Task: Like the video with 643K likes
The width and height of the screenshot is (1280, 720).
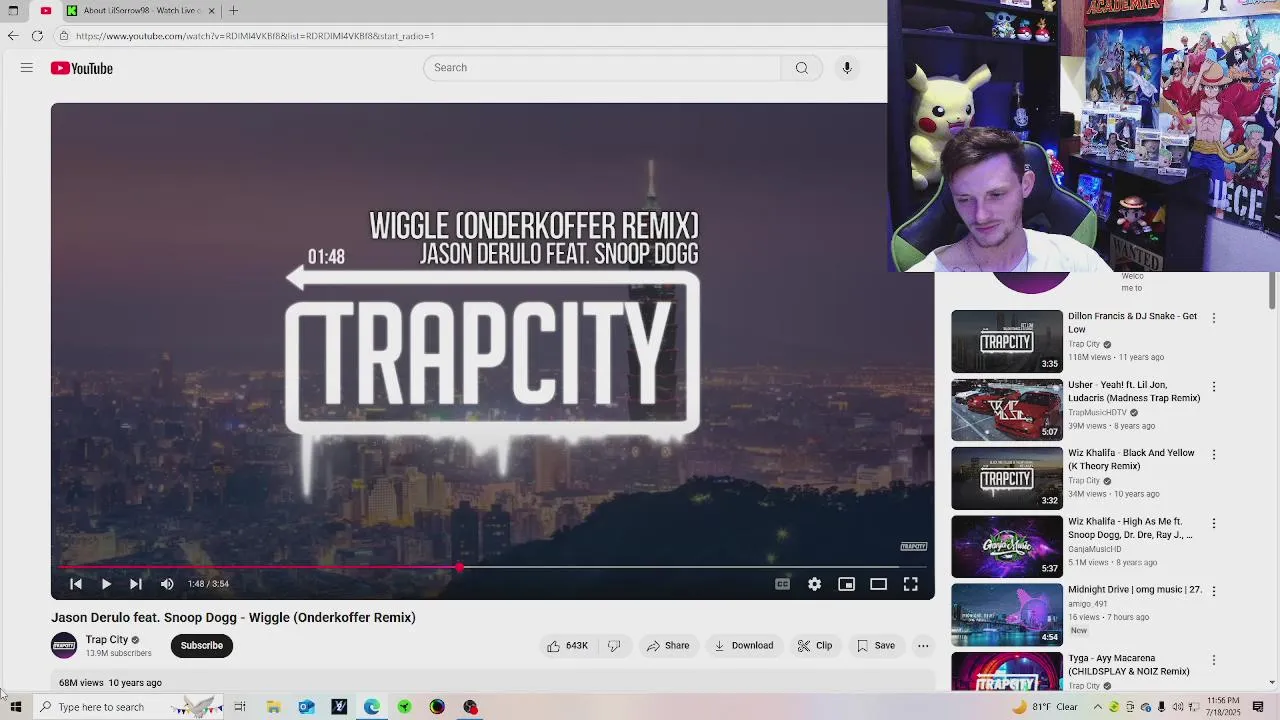Action: (567, 646)
